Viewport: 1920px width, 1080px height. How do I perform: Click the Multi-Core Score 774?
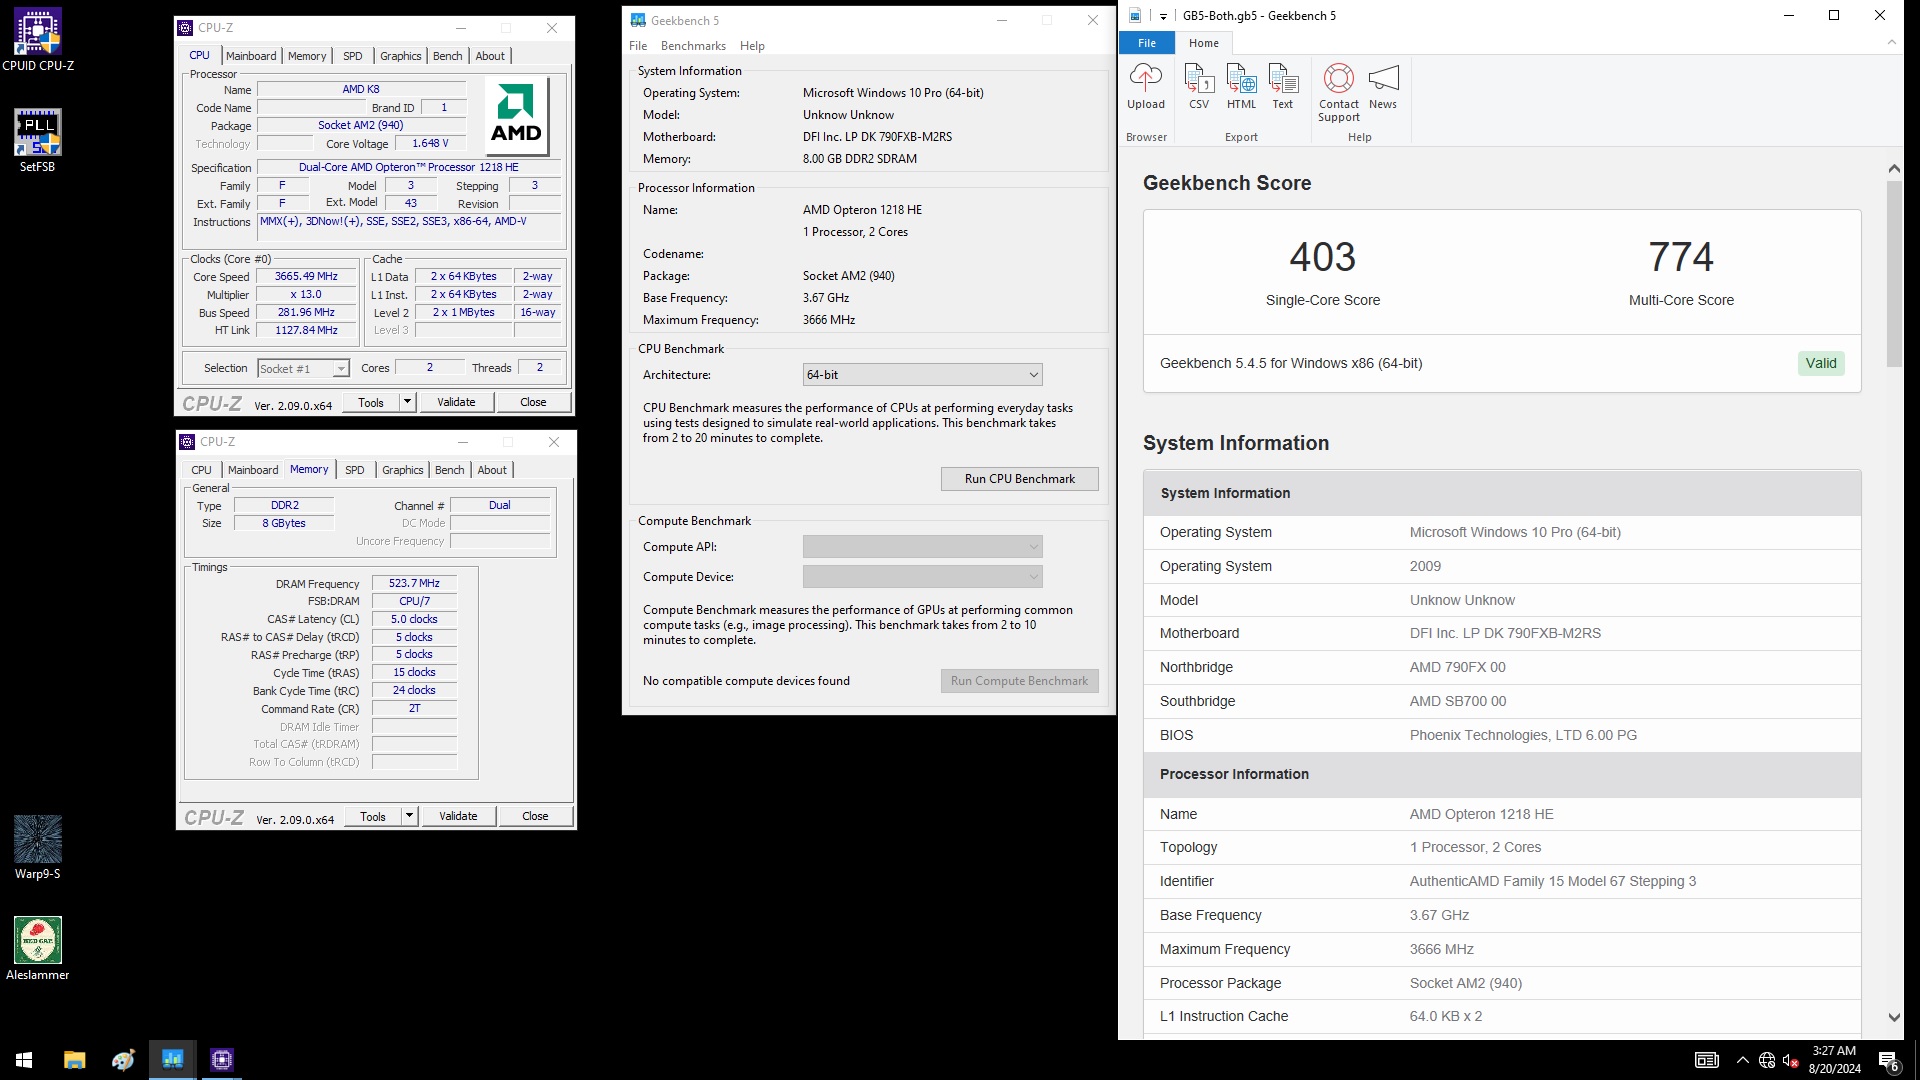pyautogui.click(x=1681, y=258)
